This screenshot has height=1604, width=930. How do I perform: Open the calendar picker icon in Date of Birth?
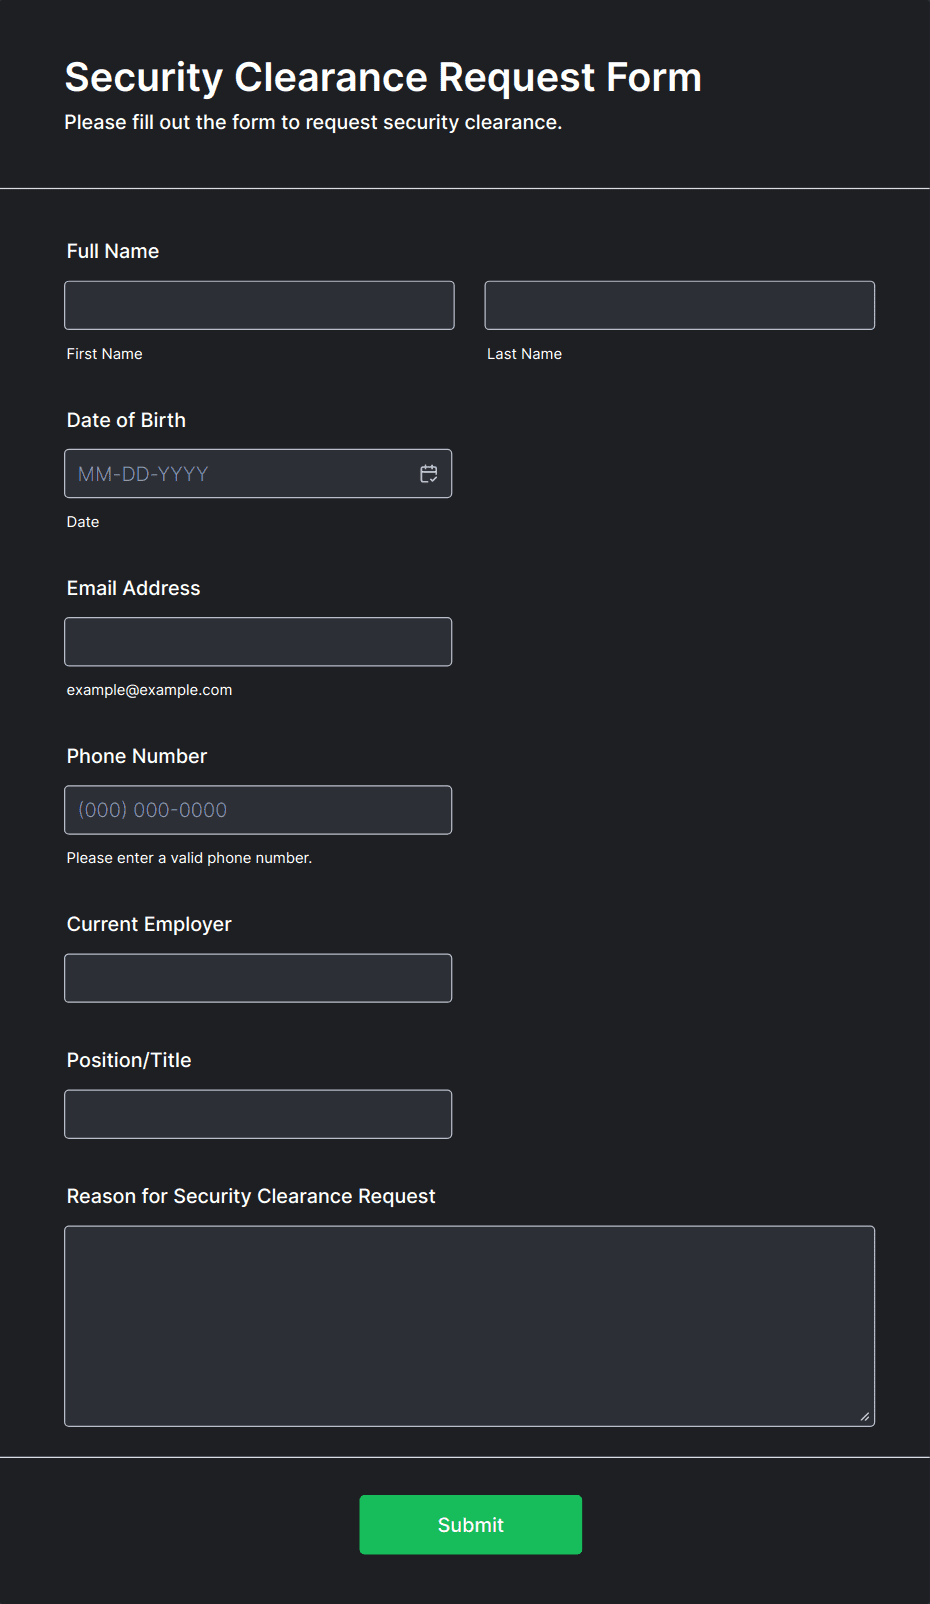point(428,474)
